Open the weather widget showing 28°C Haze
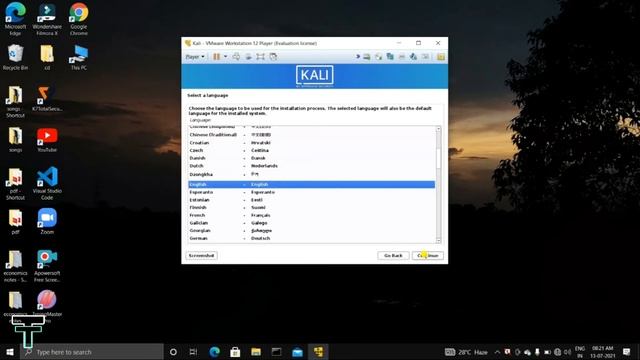640x360 pixels. (467, 352)
